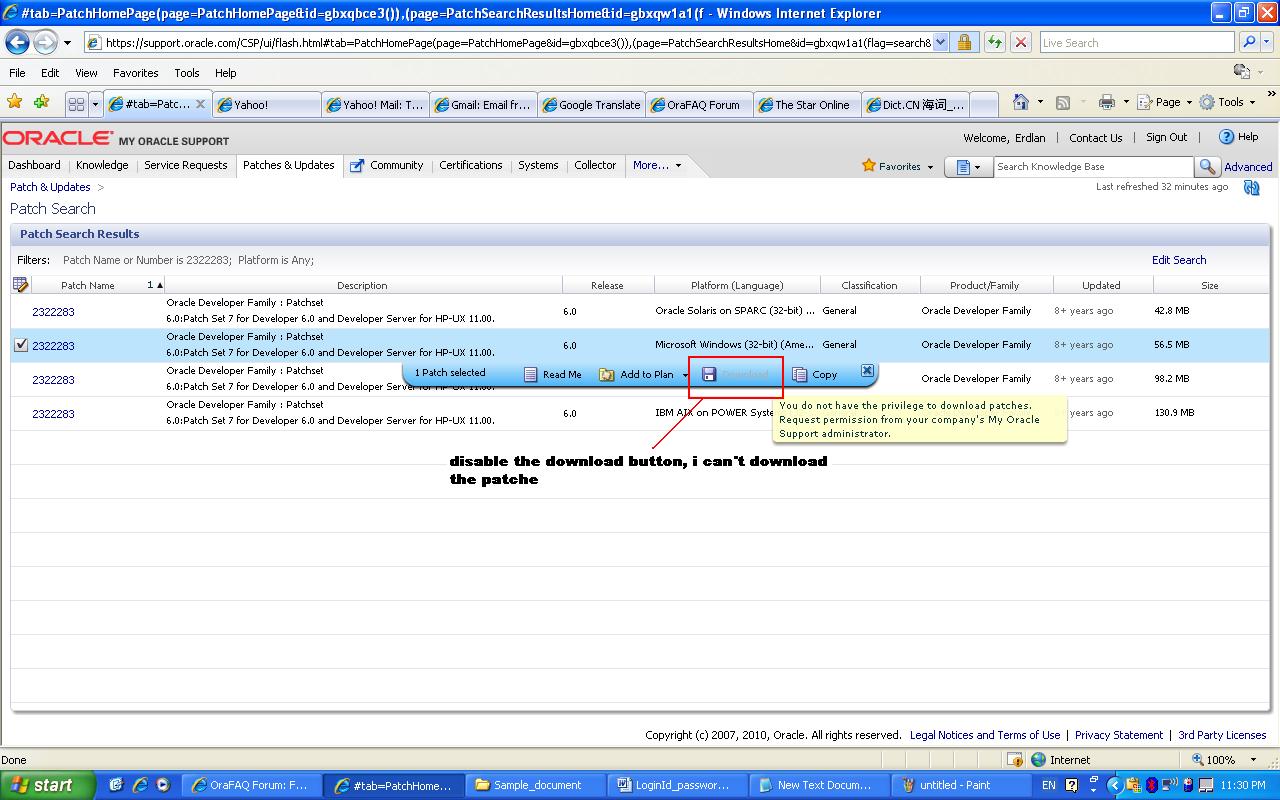
Task: Click the Copy button in patch popup
Action: tap(815, 374)
